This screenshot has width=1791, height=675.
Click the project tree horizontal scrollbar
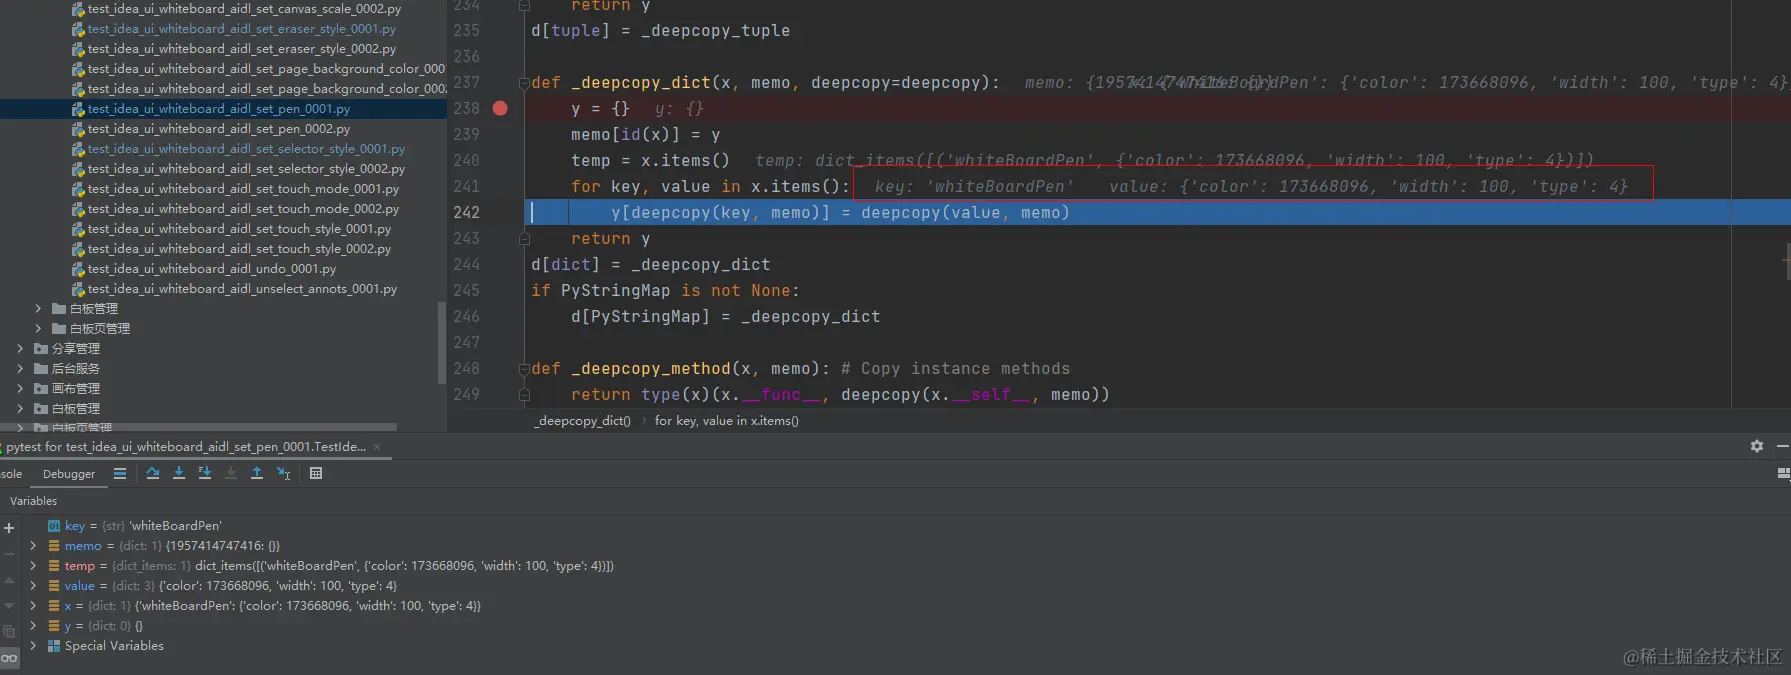pos(198,427)
